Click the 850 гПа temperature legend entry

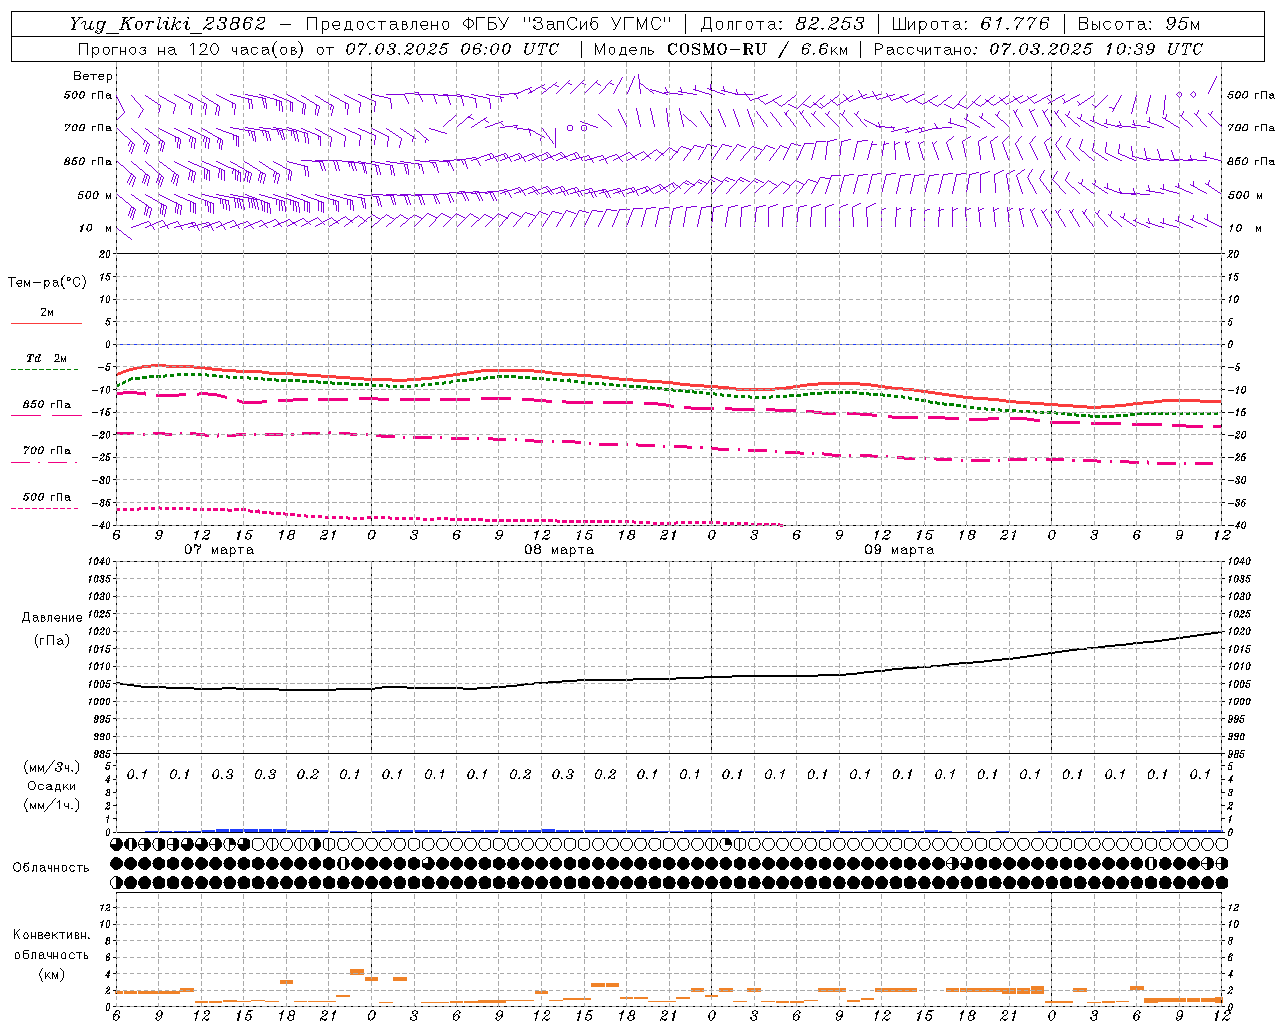tap(47, 405)
